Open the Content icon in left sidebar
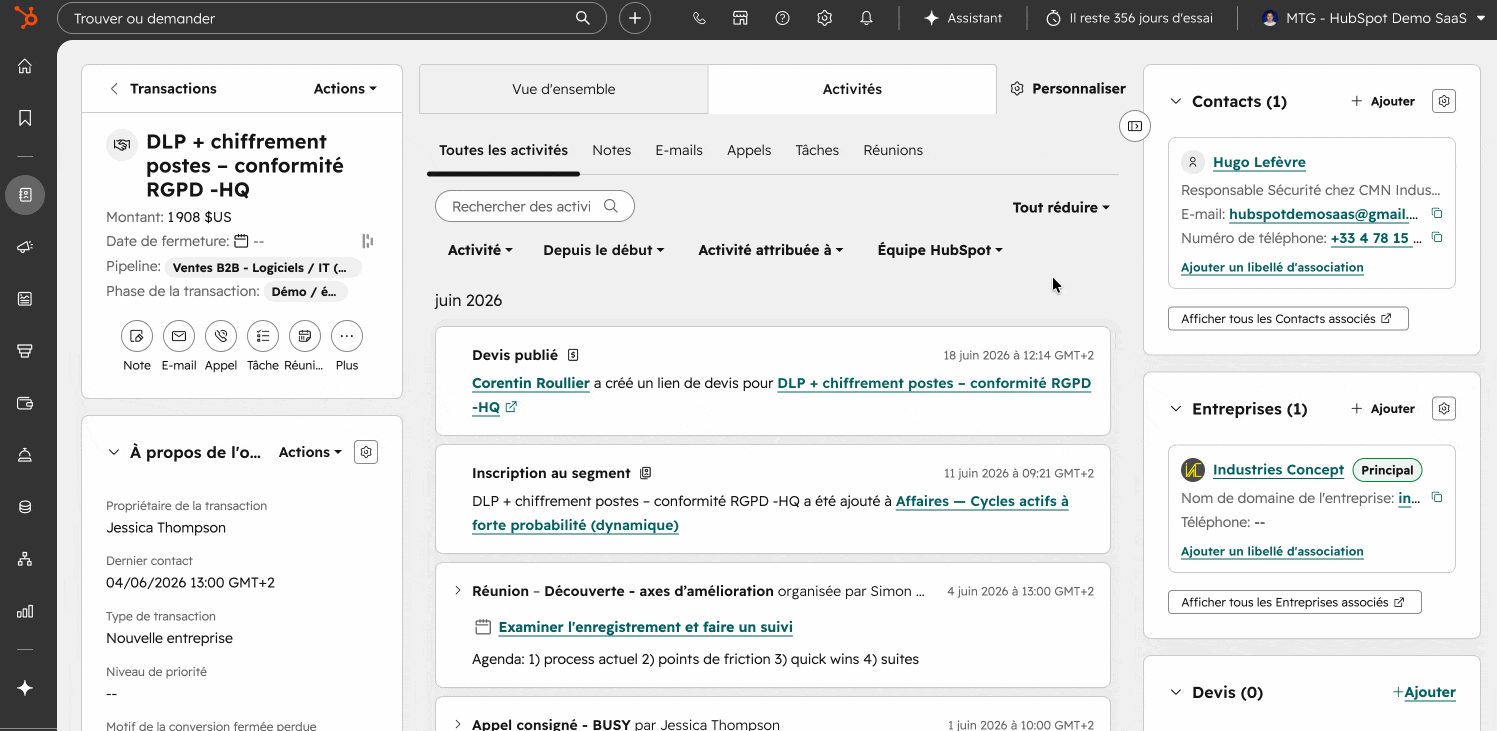This screenshot has width=1497, height=731. point(25,299)
